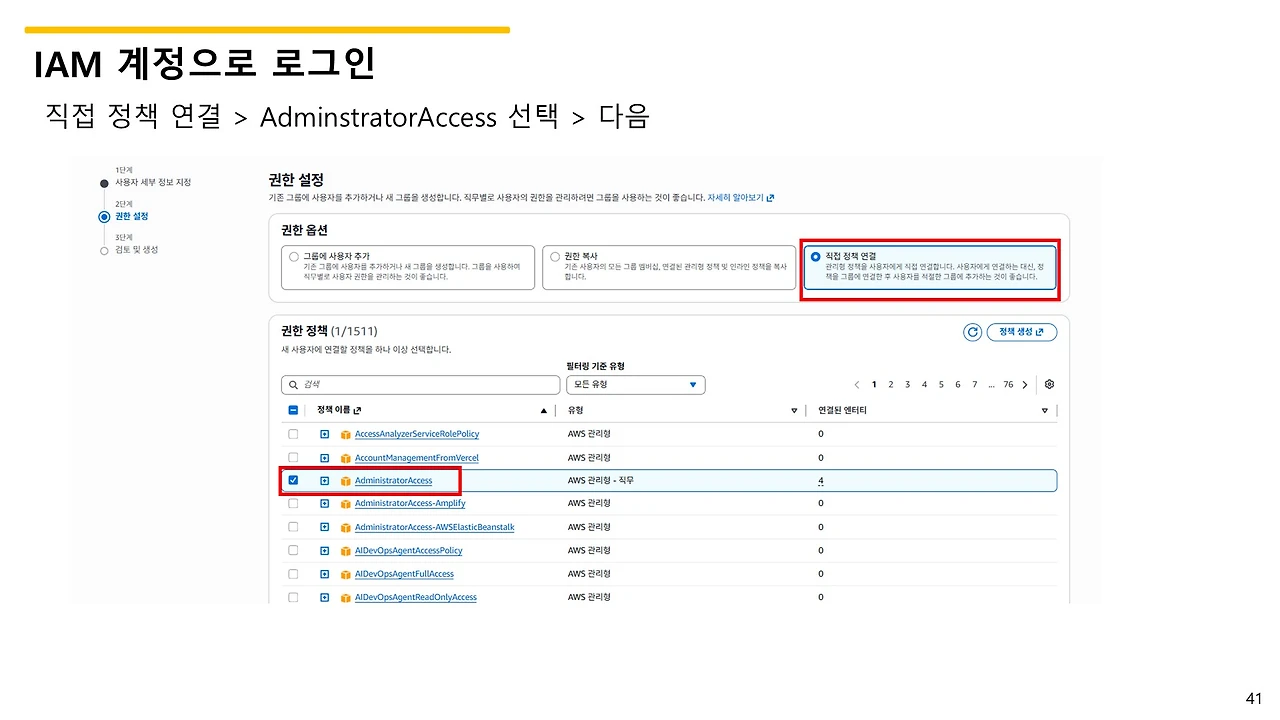Select the 직접 정책 연결 radio option
Image resolution: width=1280 pixels, height=720 pixels.
[815, 257]
